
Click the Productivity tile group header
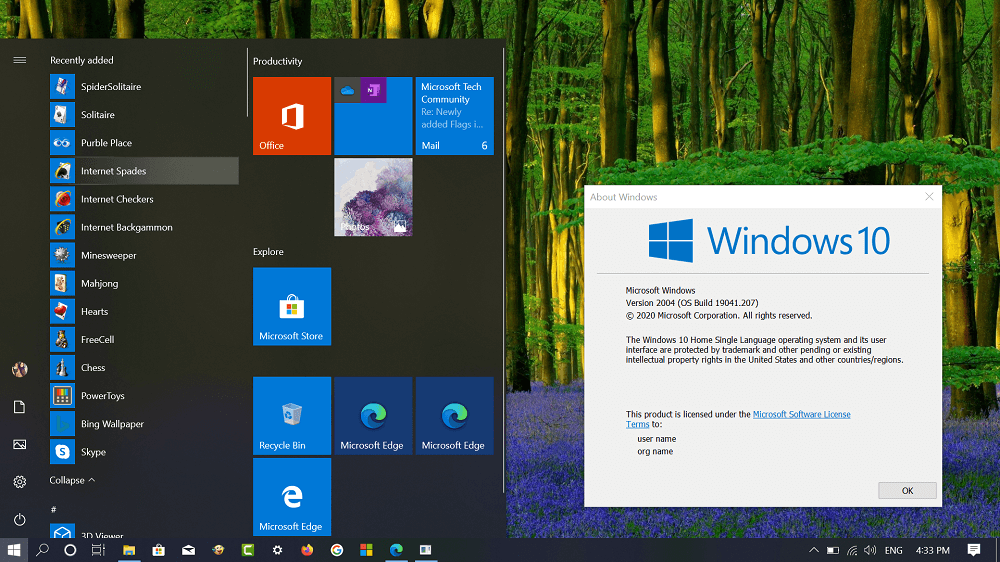(x=277, y=61)
